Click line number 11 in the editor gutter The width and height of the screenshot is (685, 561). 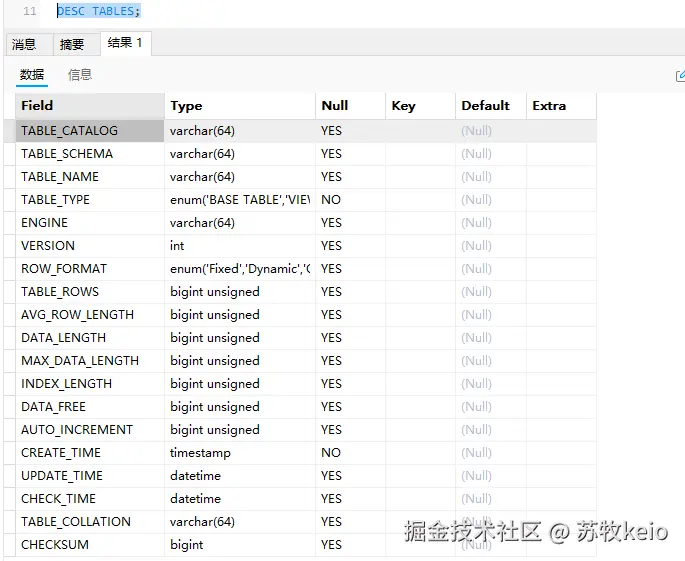(x=30, y=11)
